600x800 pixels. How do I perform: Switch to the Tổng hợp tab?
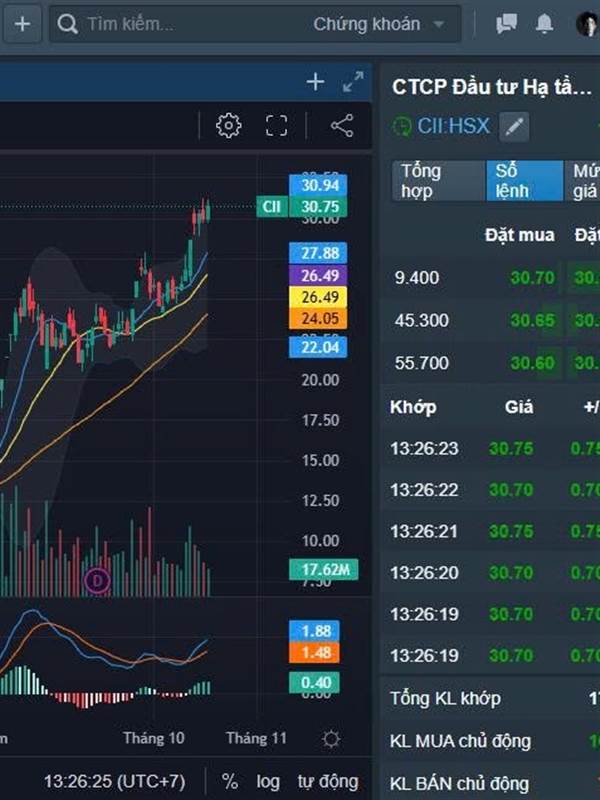click(x=439, y=181)
